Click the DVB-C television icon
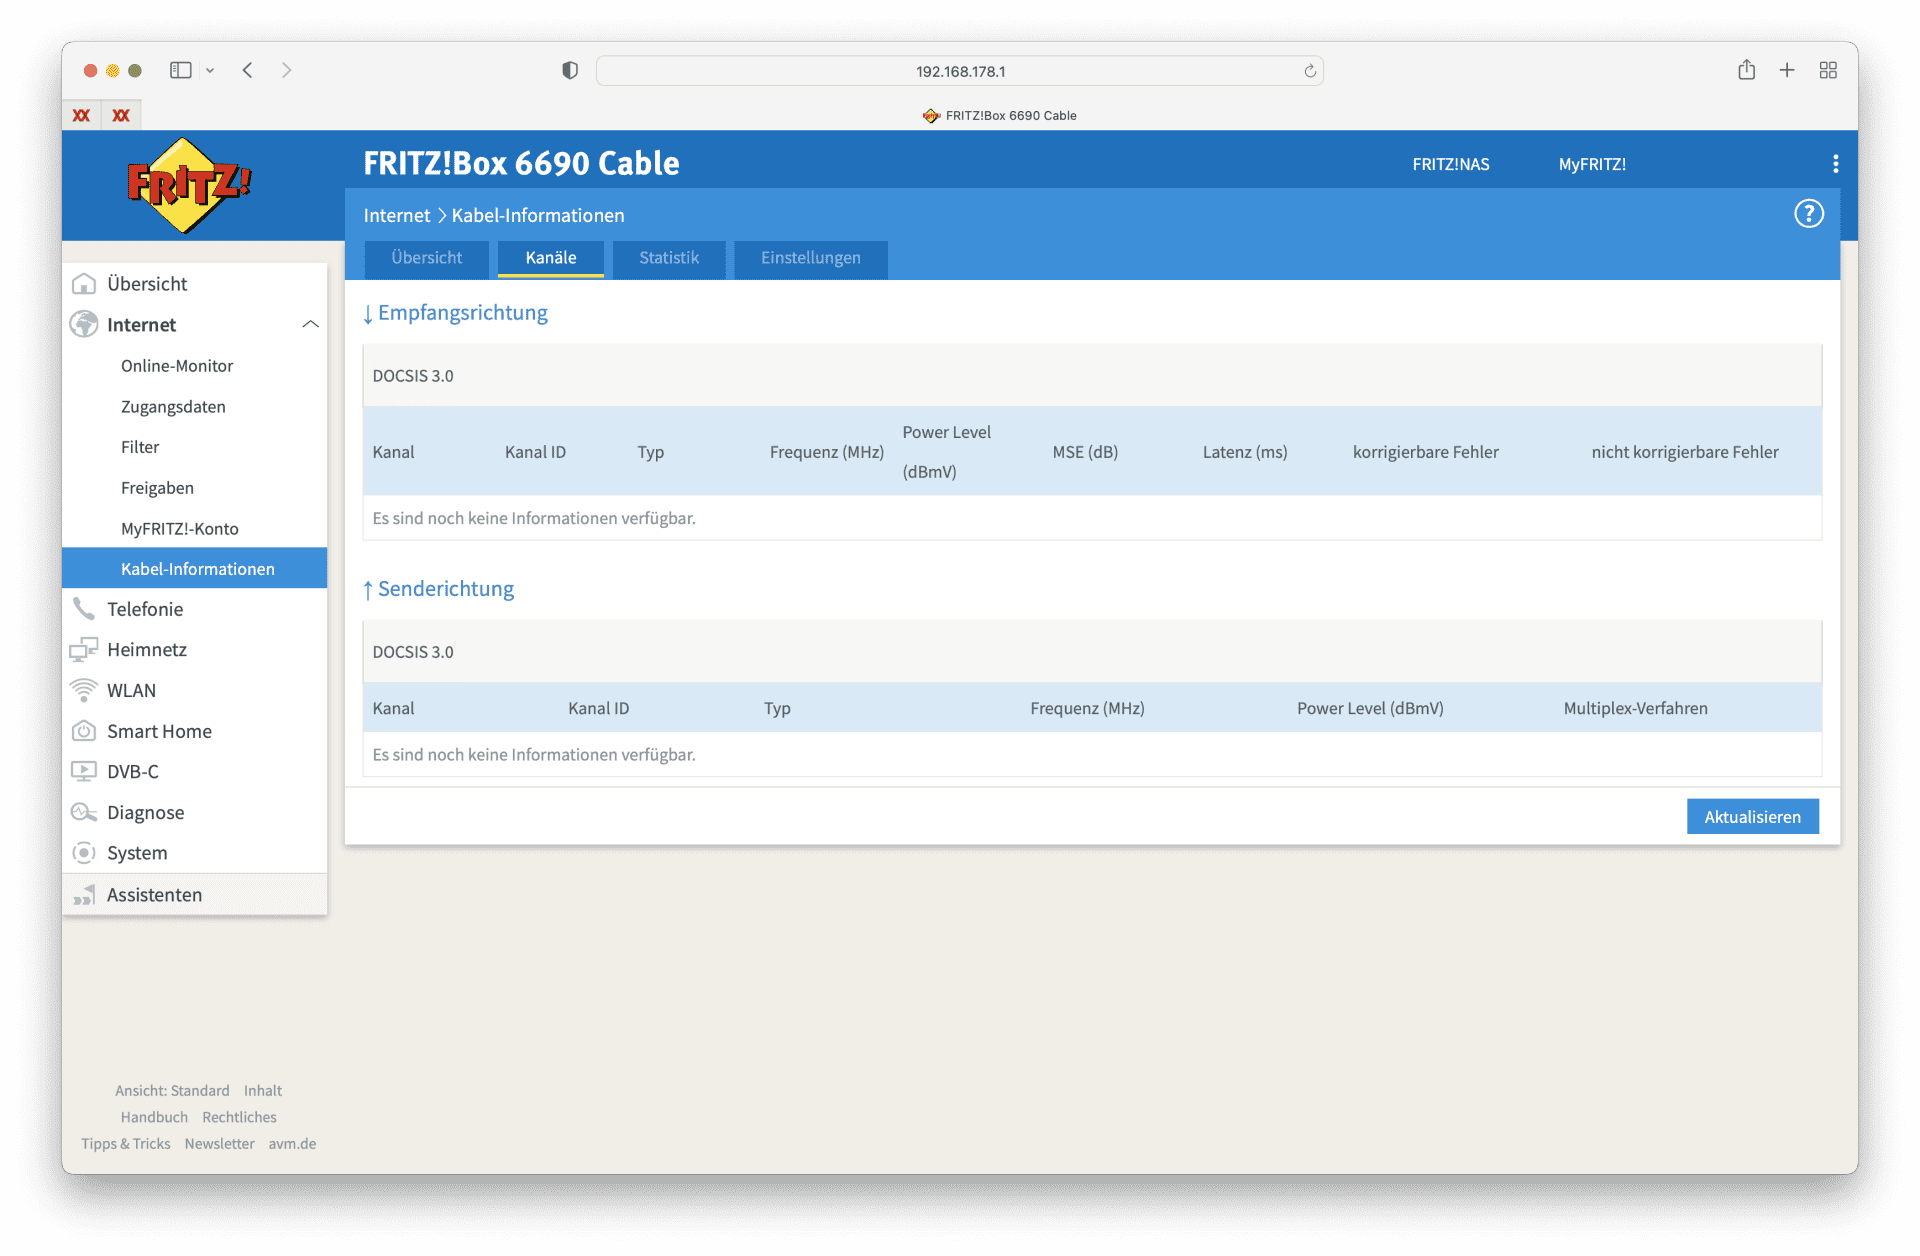Image resolution: width=1920 pixels, height=1256 pixels. click(84, 772)
